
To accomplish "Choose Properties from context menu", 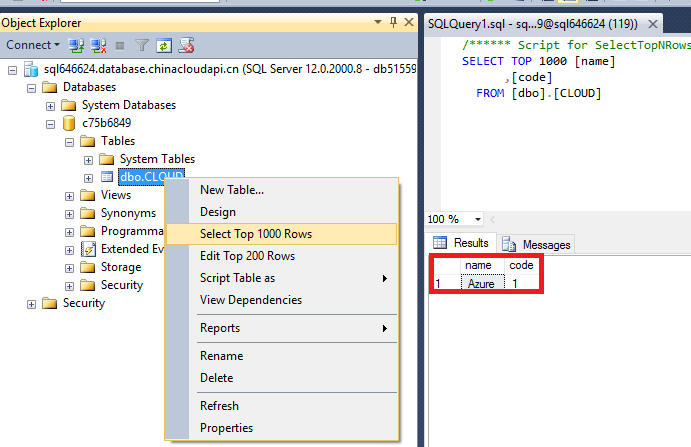I will (282, 428).
